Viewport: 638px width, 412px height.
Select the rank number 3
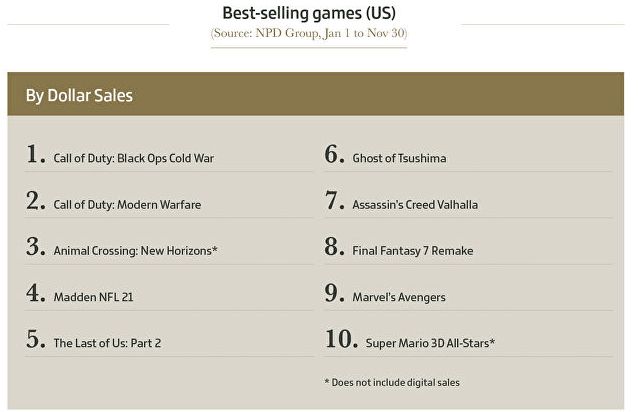click(36, 247)
